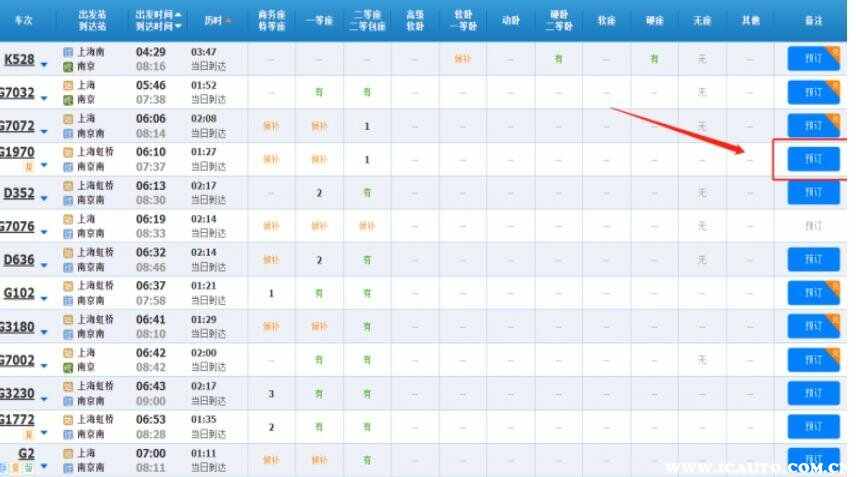
Task: Click the origin icon beside 上海 in G7076 row
Action: pos(68,219)
